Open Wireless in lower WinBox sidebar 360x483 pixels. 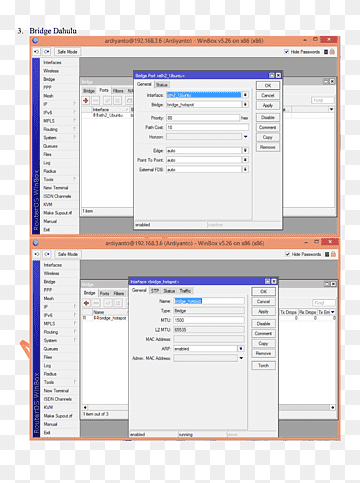tap(52, 273)
